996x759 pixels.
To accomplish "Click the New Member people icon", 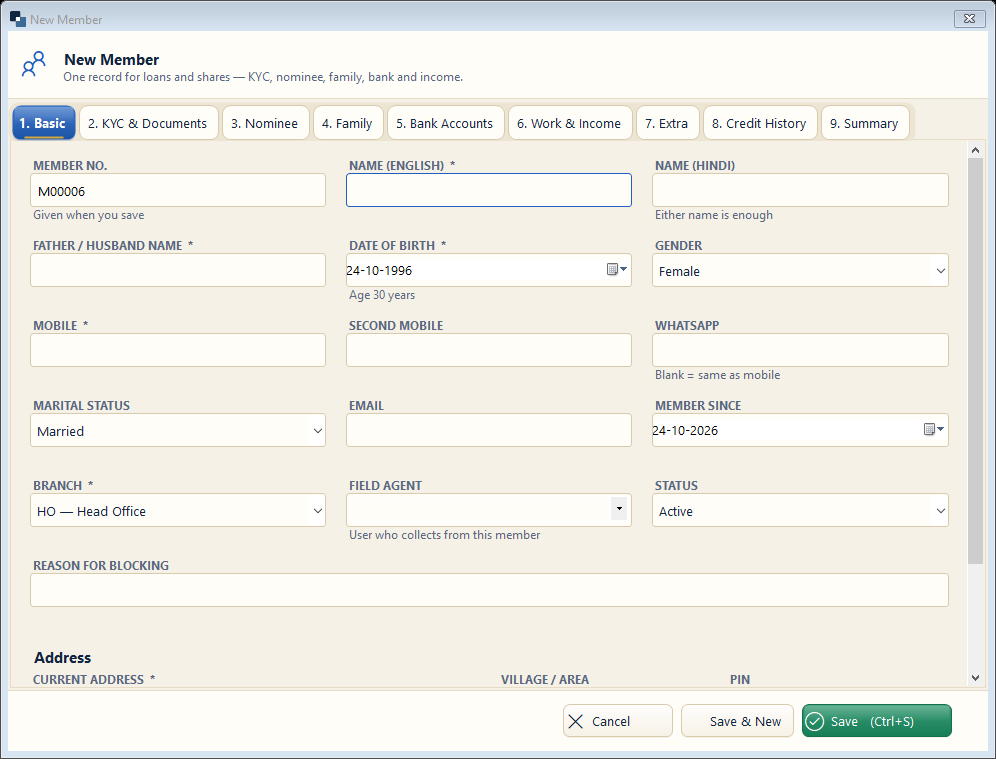I will [34, 64].
